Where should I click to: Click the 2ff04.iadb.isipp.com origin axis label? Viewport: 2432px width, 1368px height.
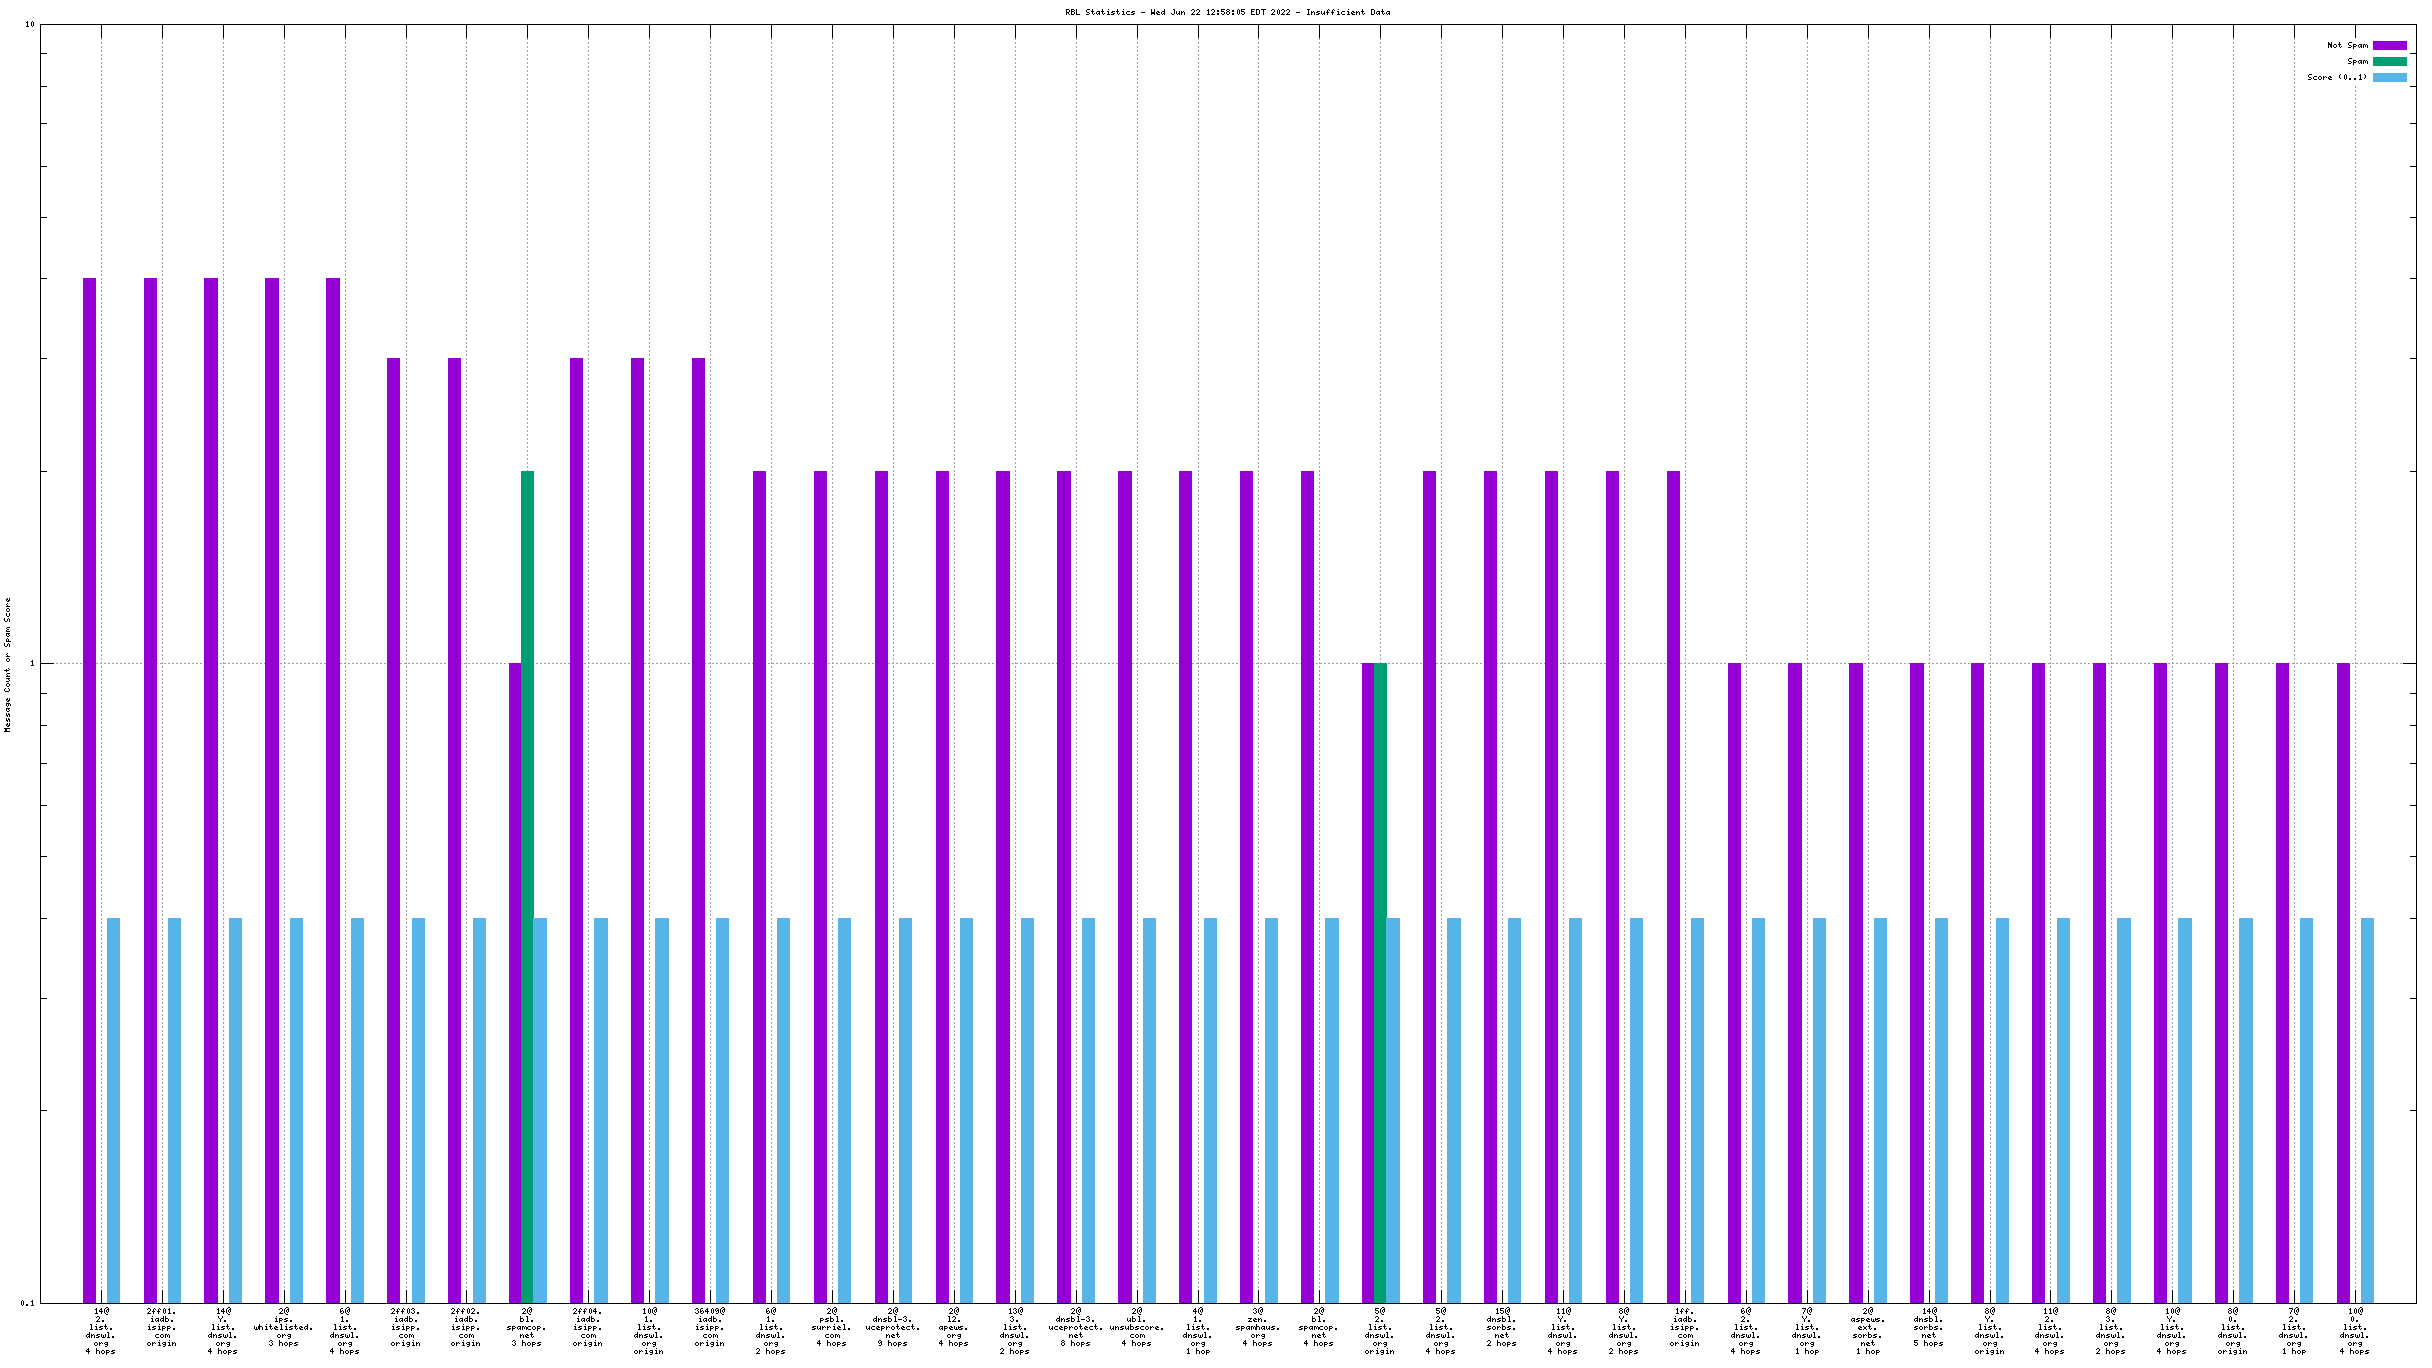coord(587,1327)
